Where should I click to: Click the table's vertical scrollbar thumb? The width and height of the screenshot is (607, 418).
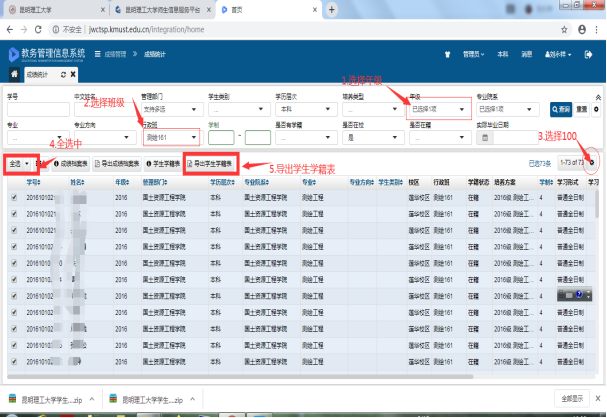(597, 204)
